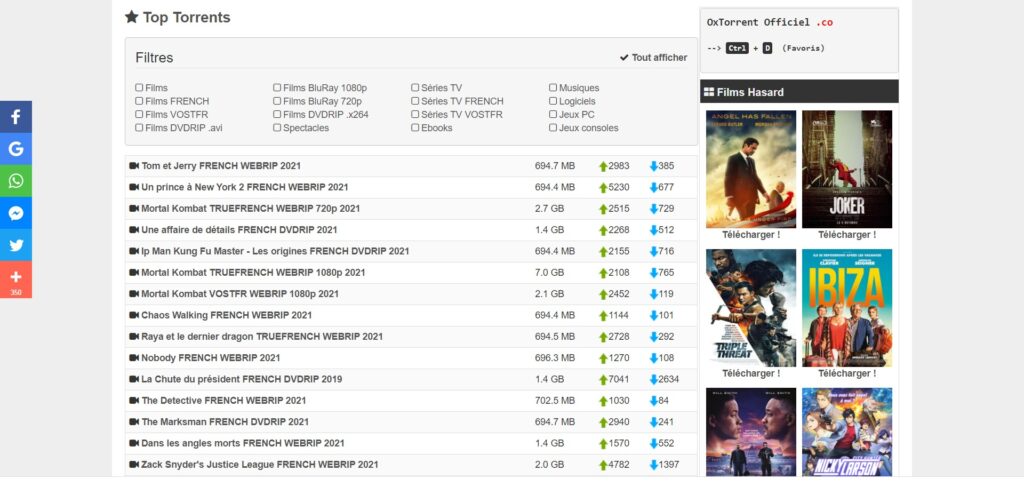Open Raya et le dernier dragon torrent

pyautogui.click(x=262, y=336)
